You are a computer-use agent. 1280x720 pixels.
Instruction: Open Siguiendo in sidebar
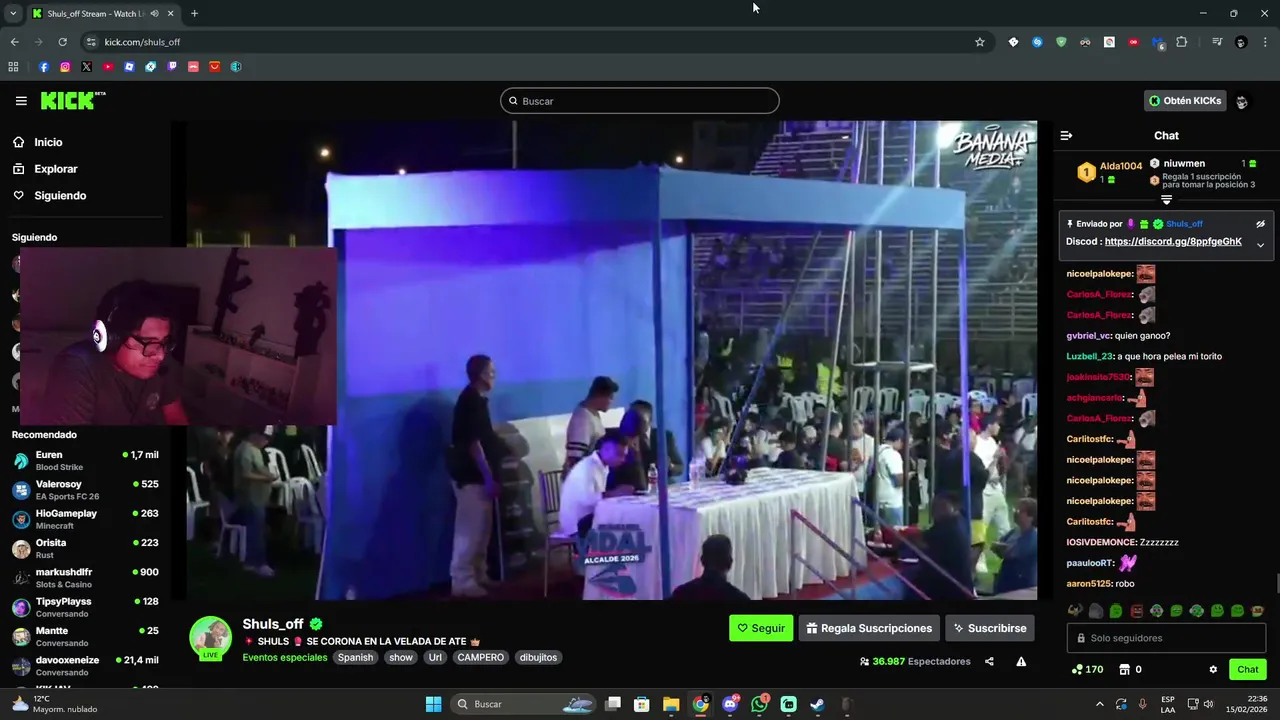click(60, 195)
